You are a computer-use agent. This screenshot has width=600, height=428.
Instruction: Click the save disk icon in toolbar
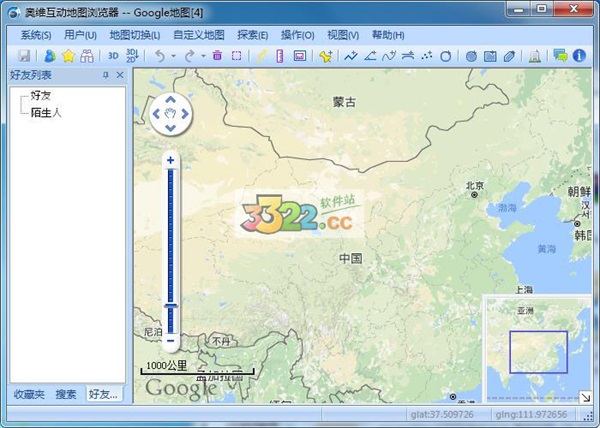tap(24, 56)
